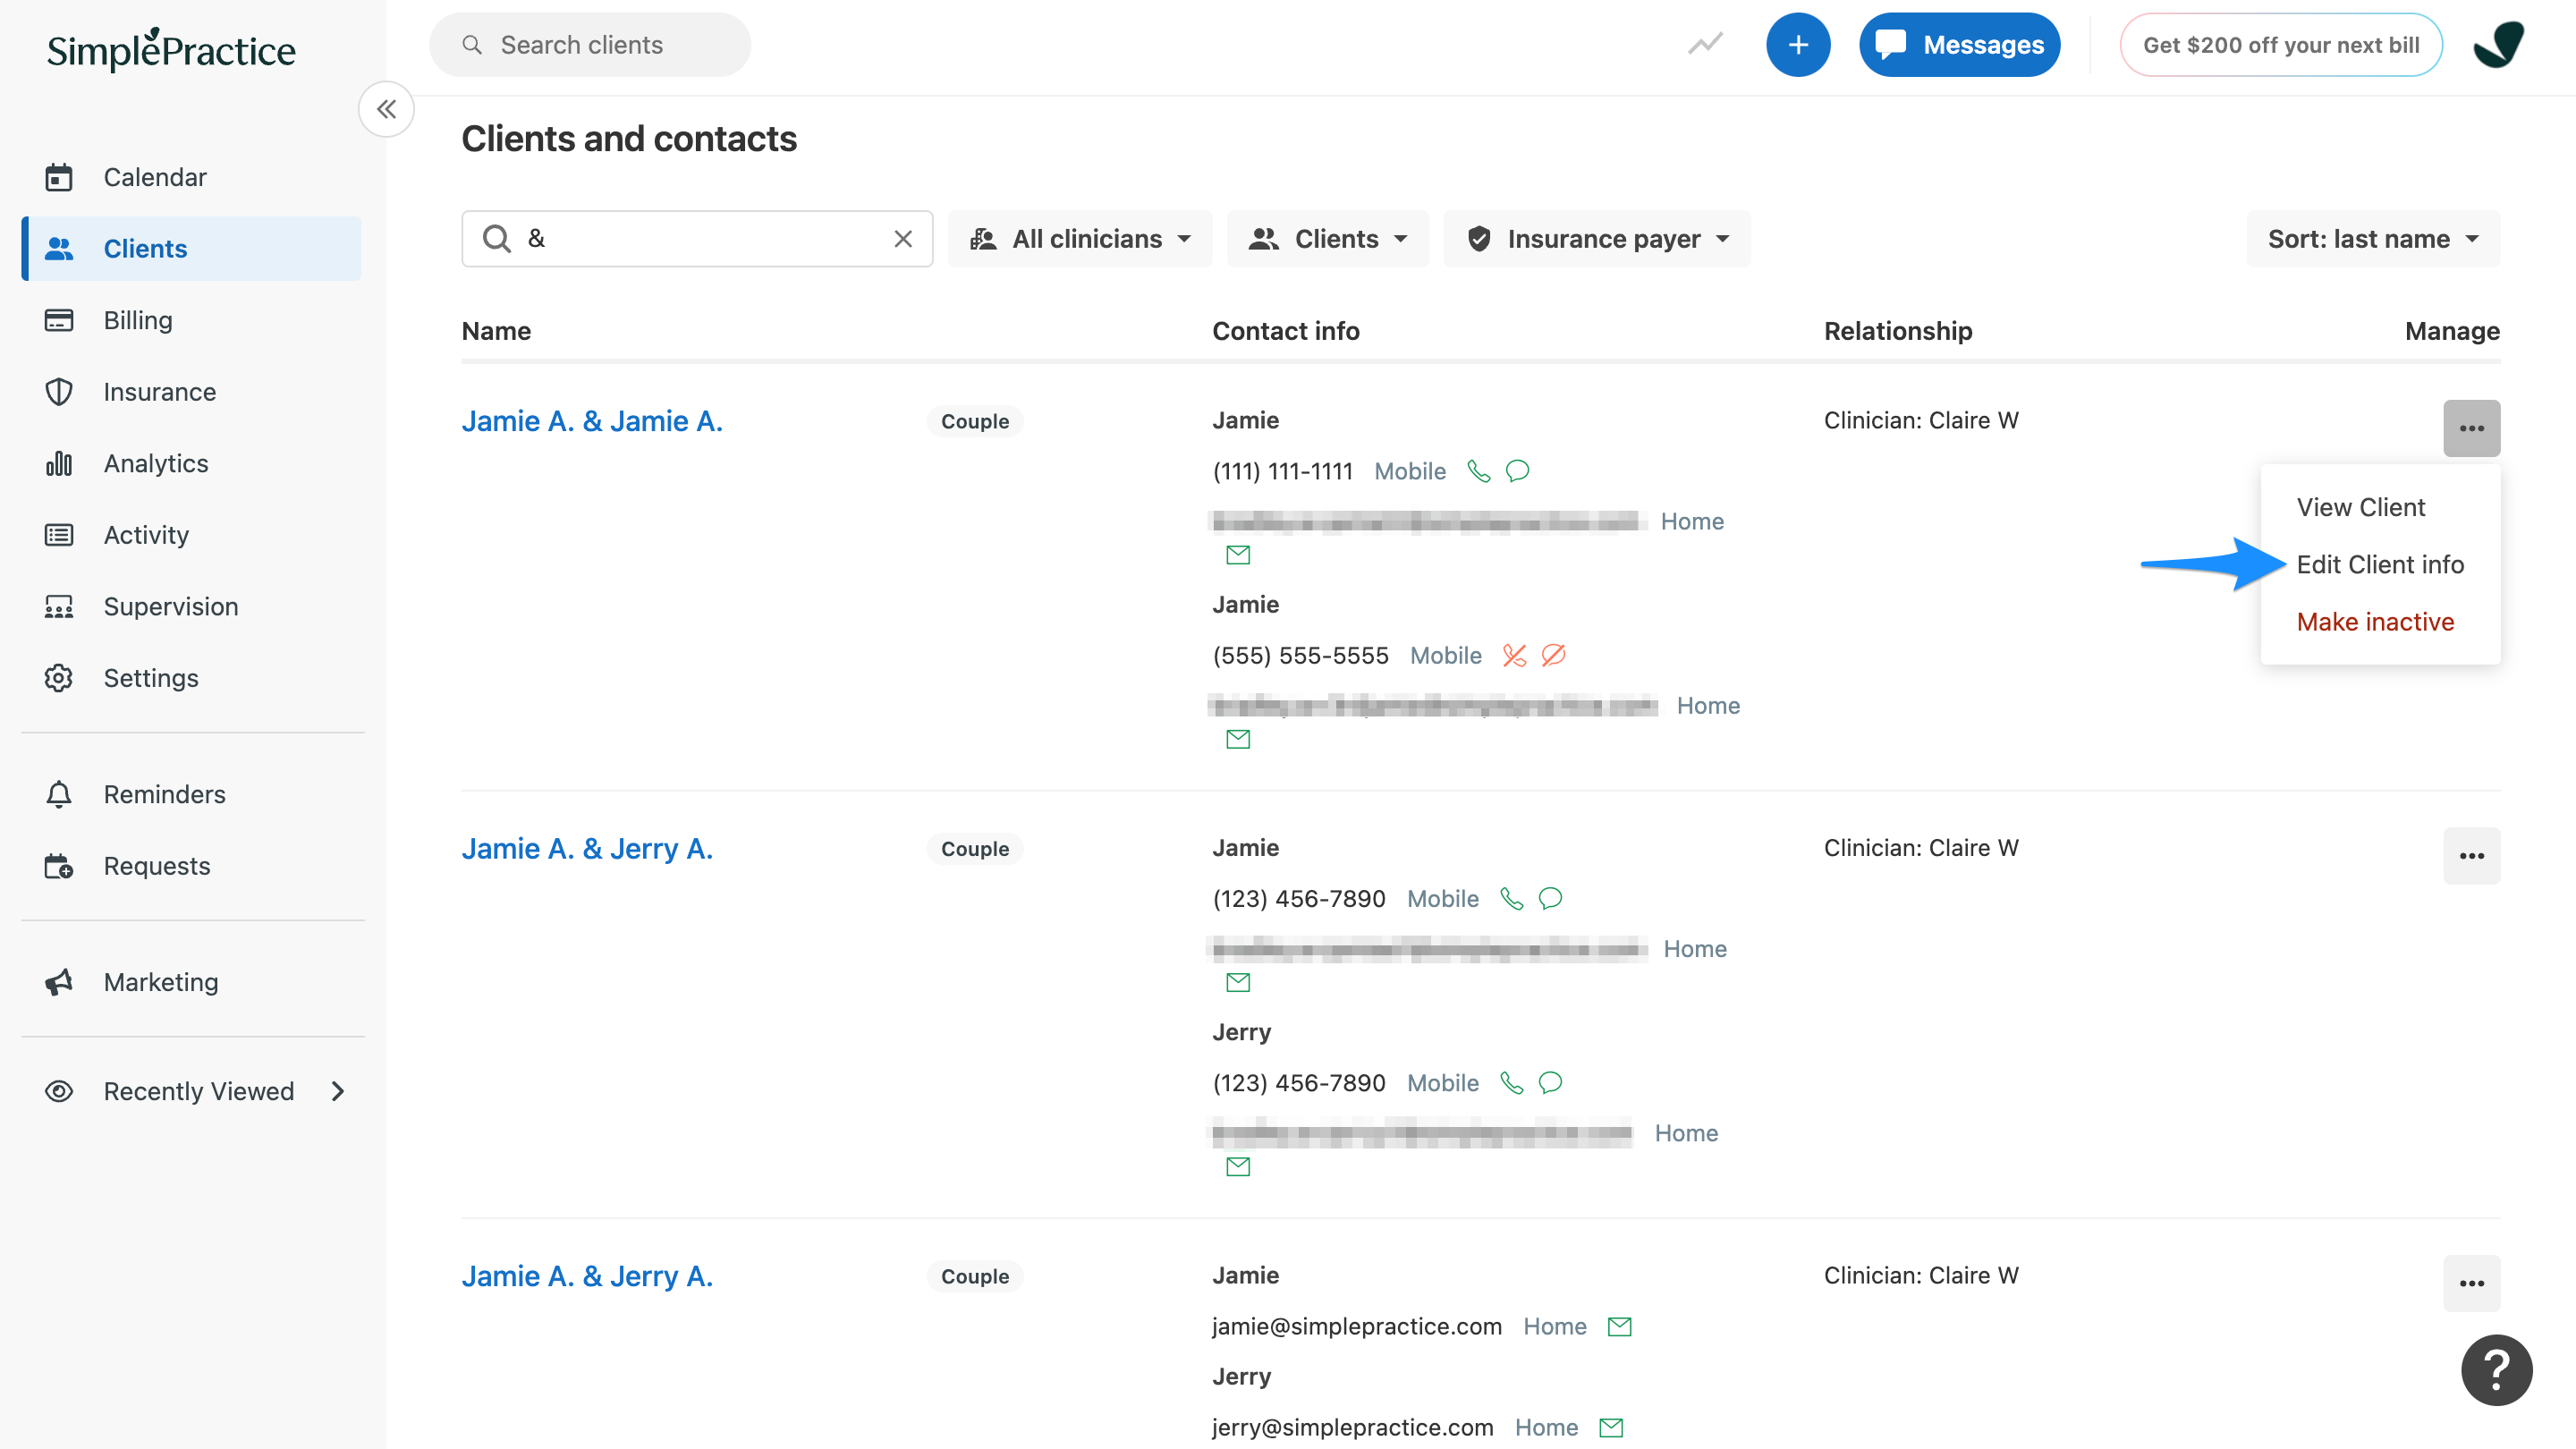Click the jamie@simplepractice.com email address
Viewport: 2576px width, 1449px height.
tap(1357, 1327)
